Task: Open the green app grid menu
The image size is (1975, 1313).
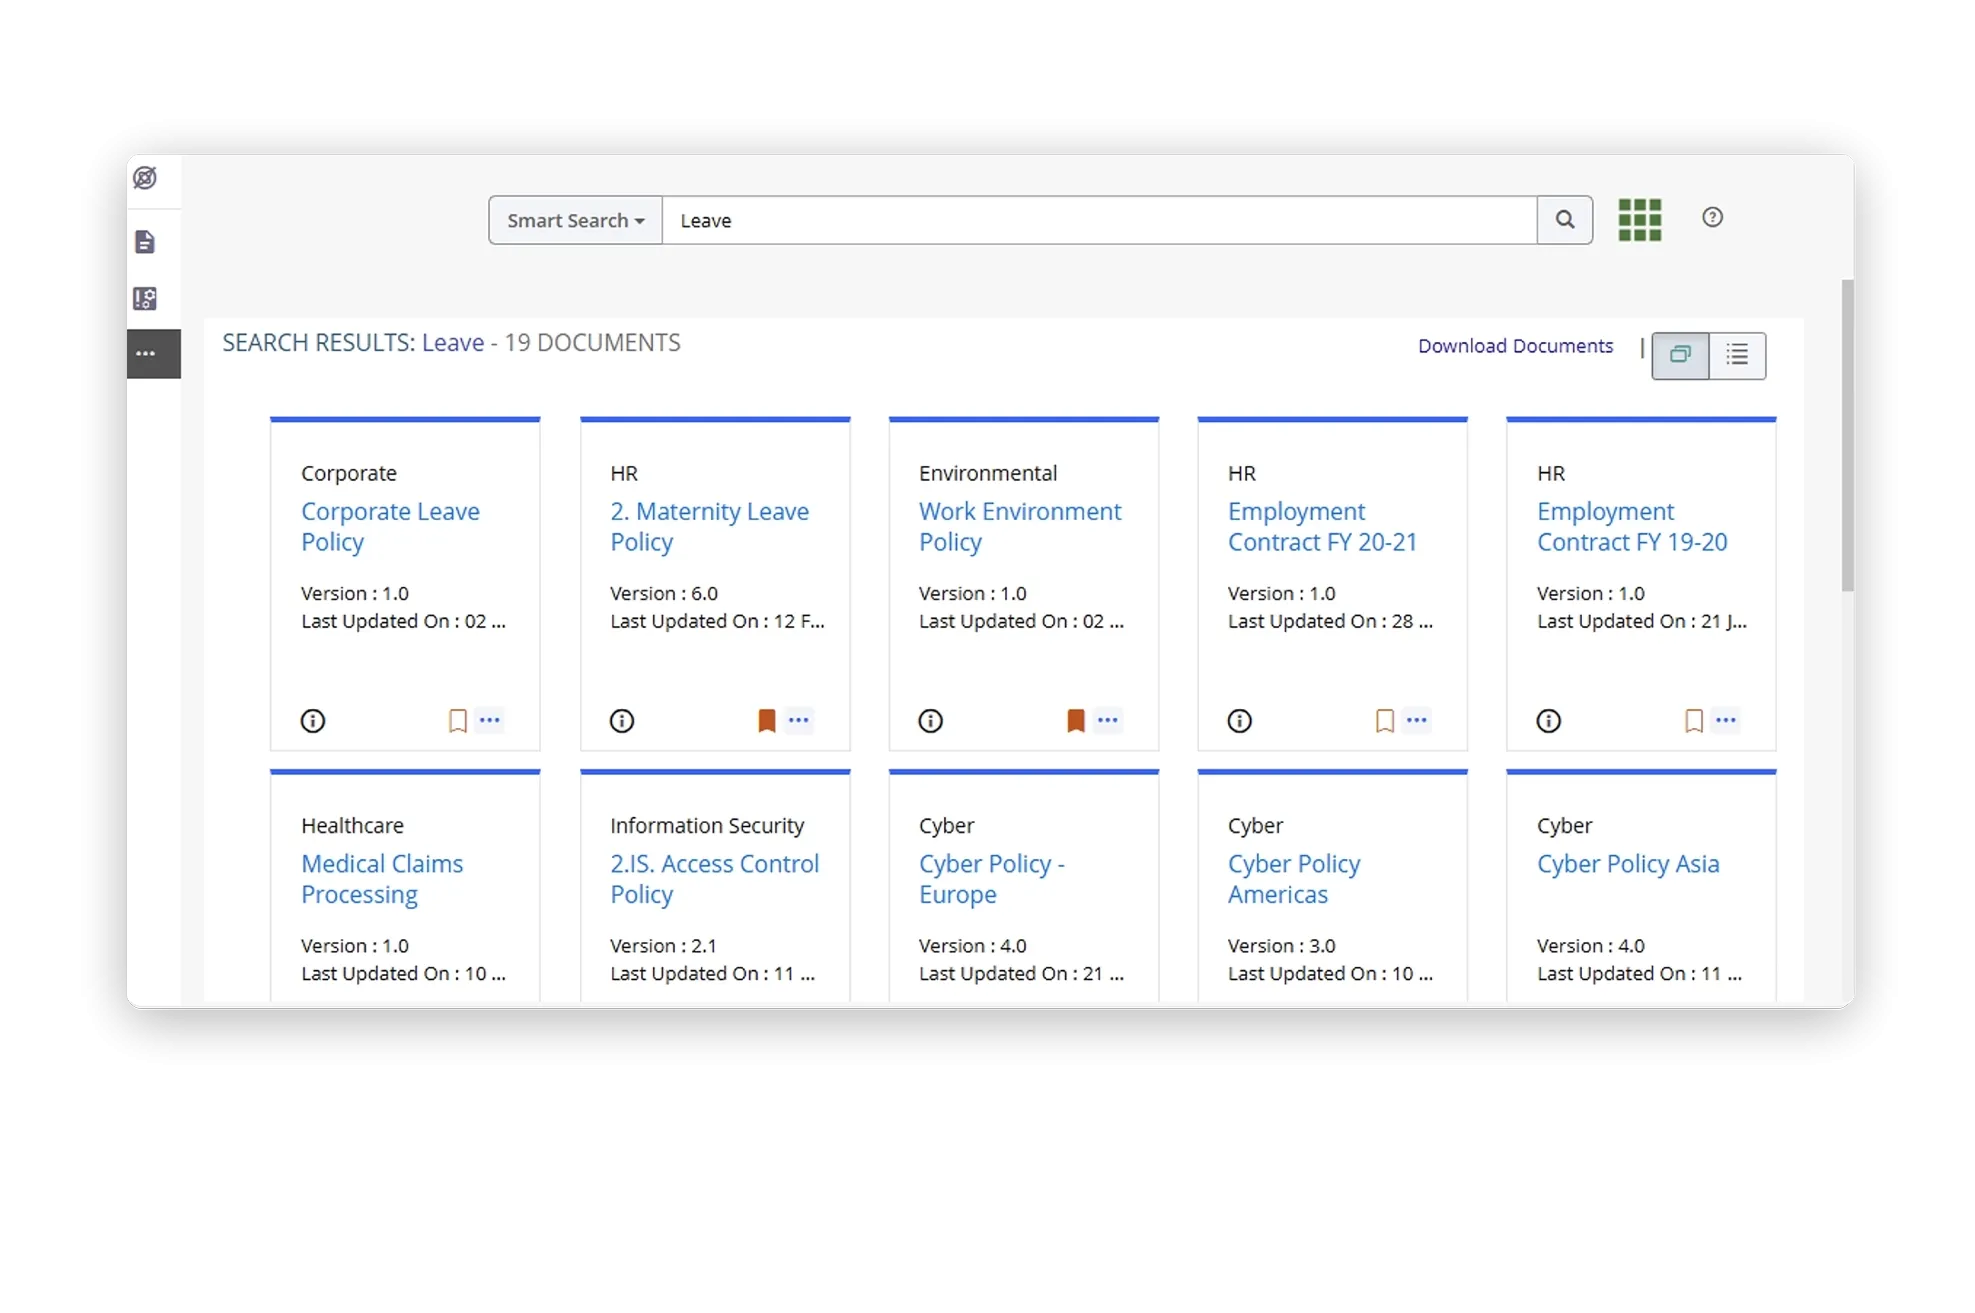Action: click(1639, 220)
